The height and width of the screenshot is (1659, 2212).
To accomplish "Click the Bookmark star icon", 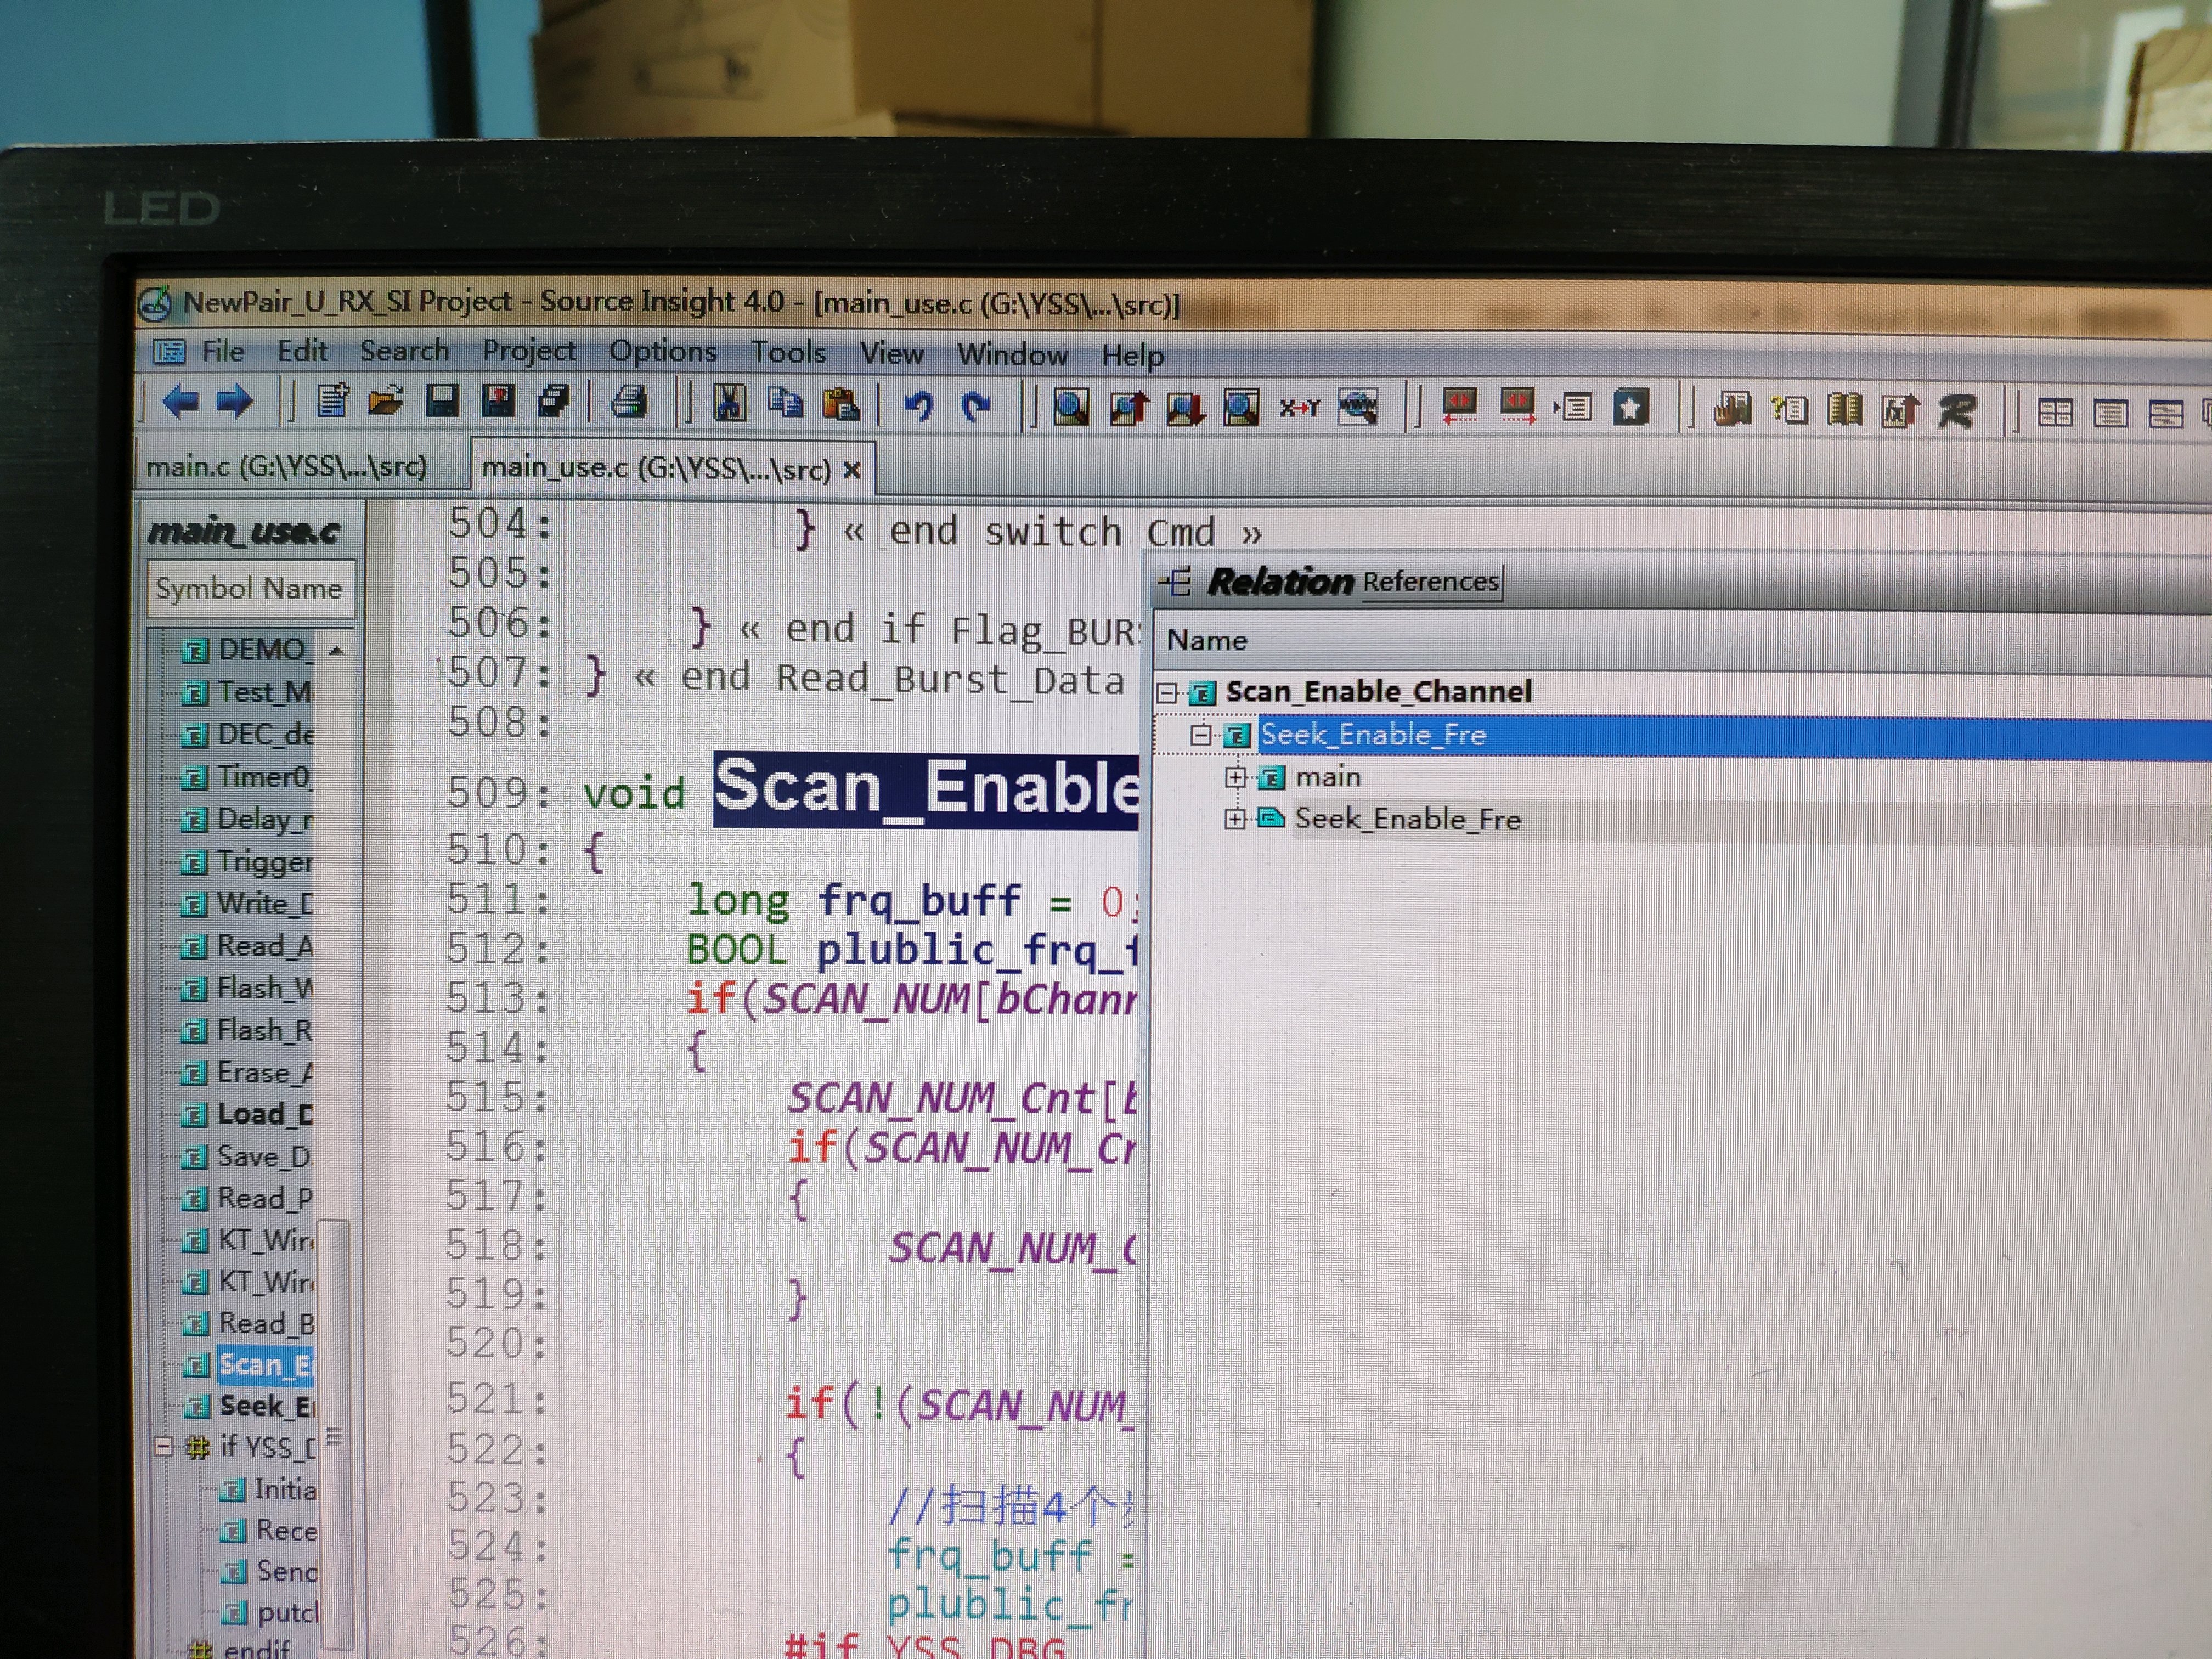I will (1631, 408).
